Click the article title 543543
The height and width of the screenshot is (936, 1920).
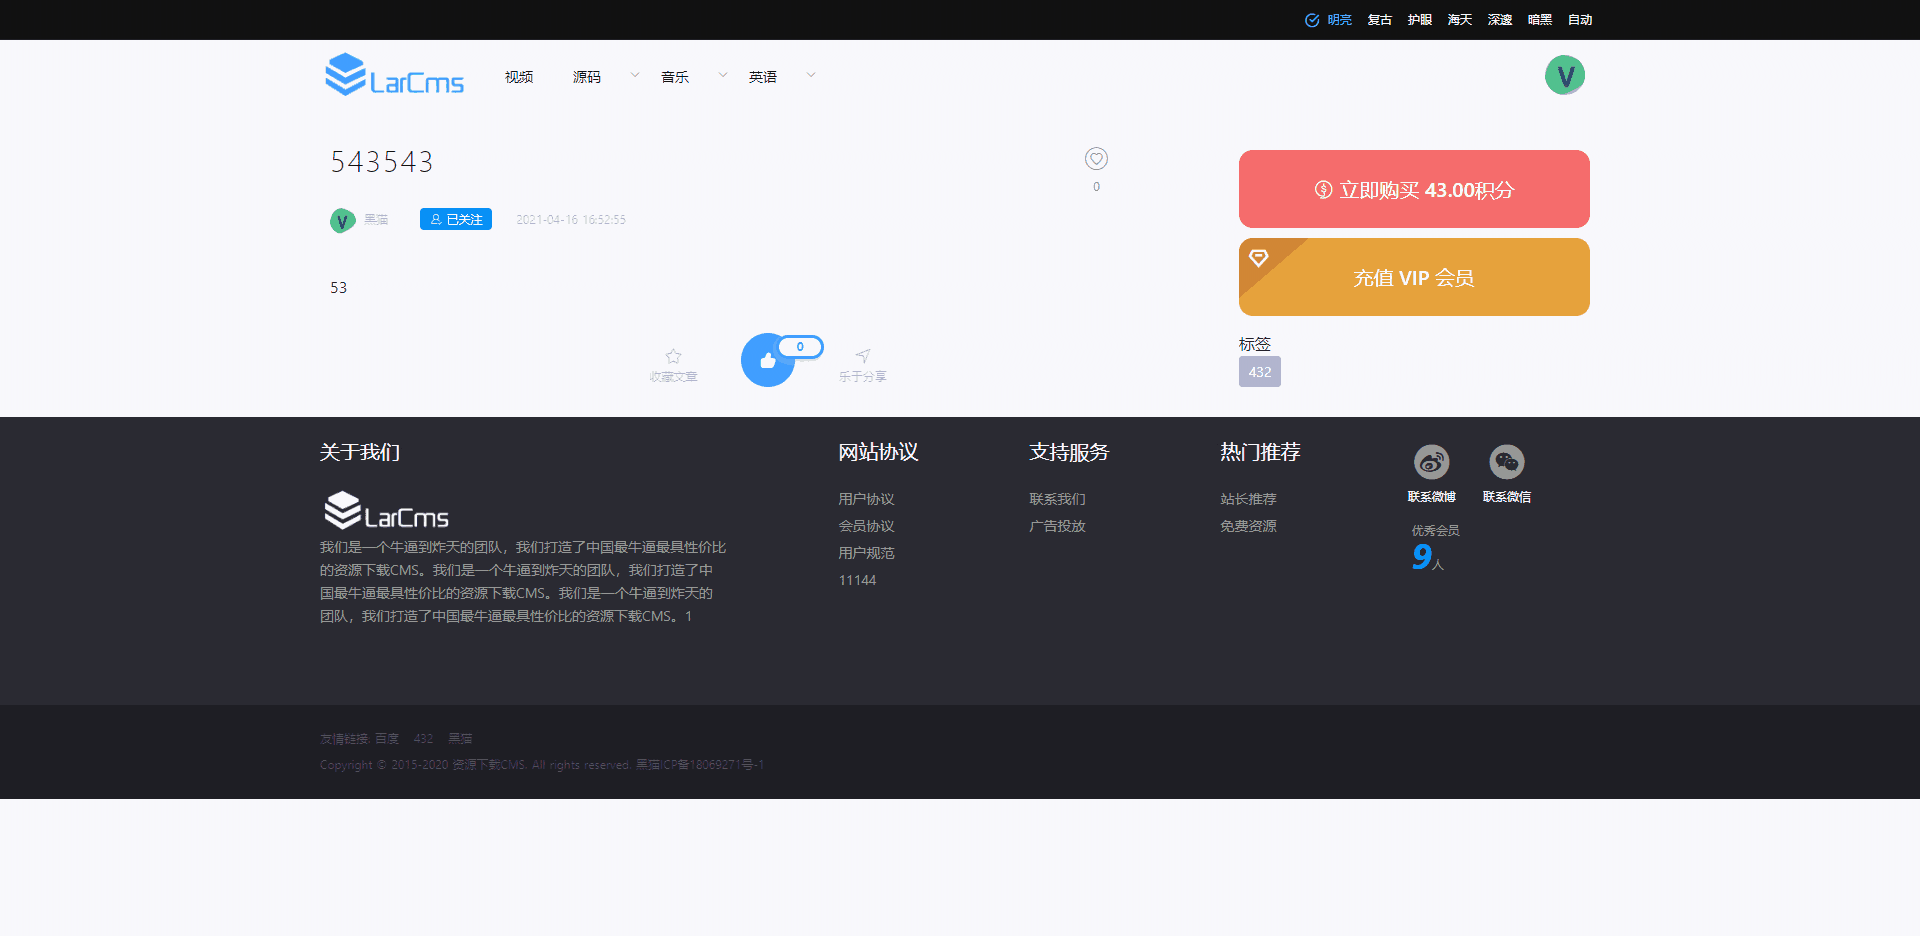pyautogui.click(x=382, y=162)
